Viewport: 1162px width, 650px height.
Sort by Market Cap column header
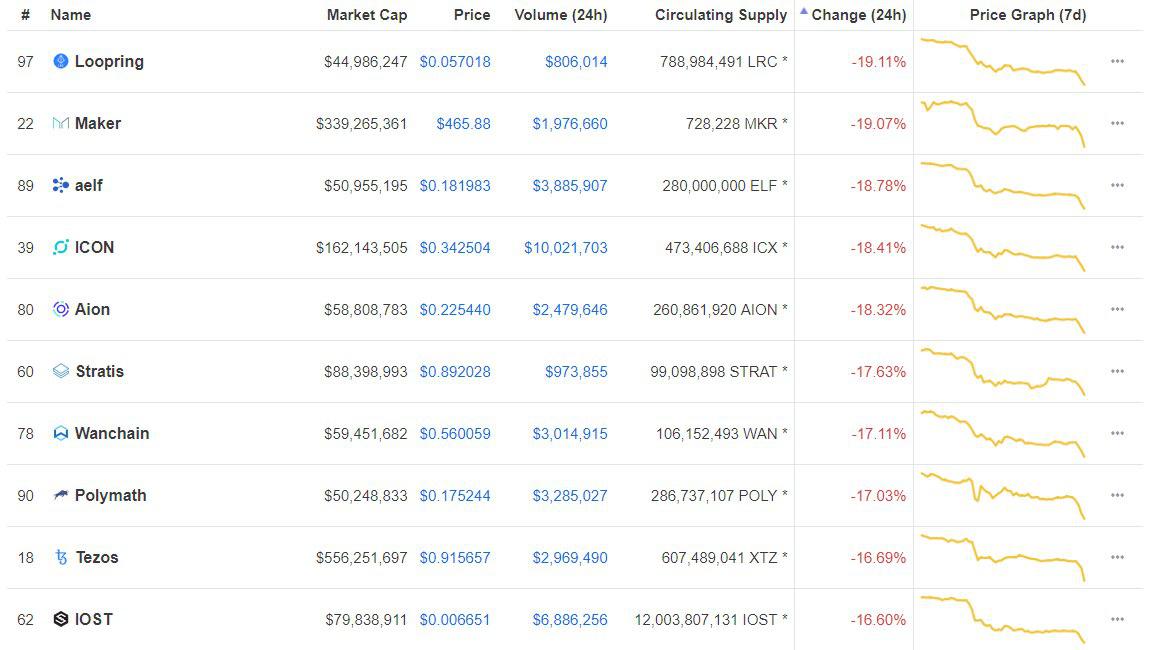(x=366, y=15)
